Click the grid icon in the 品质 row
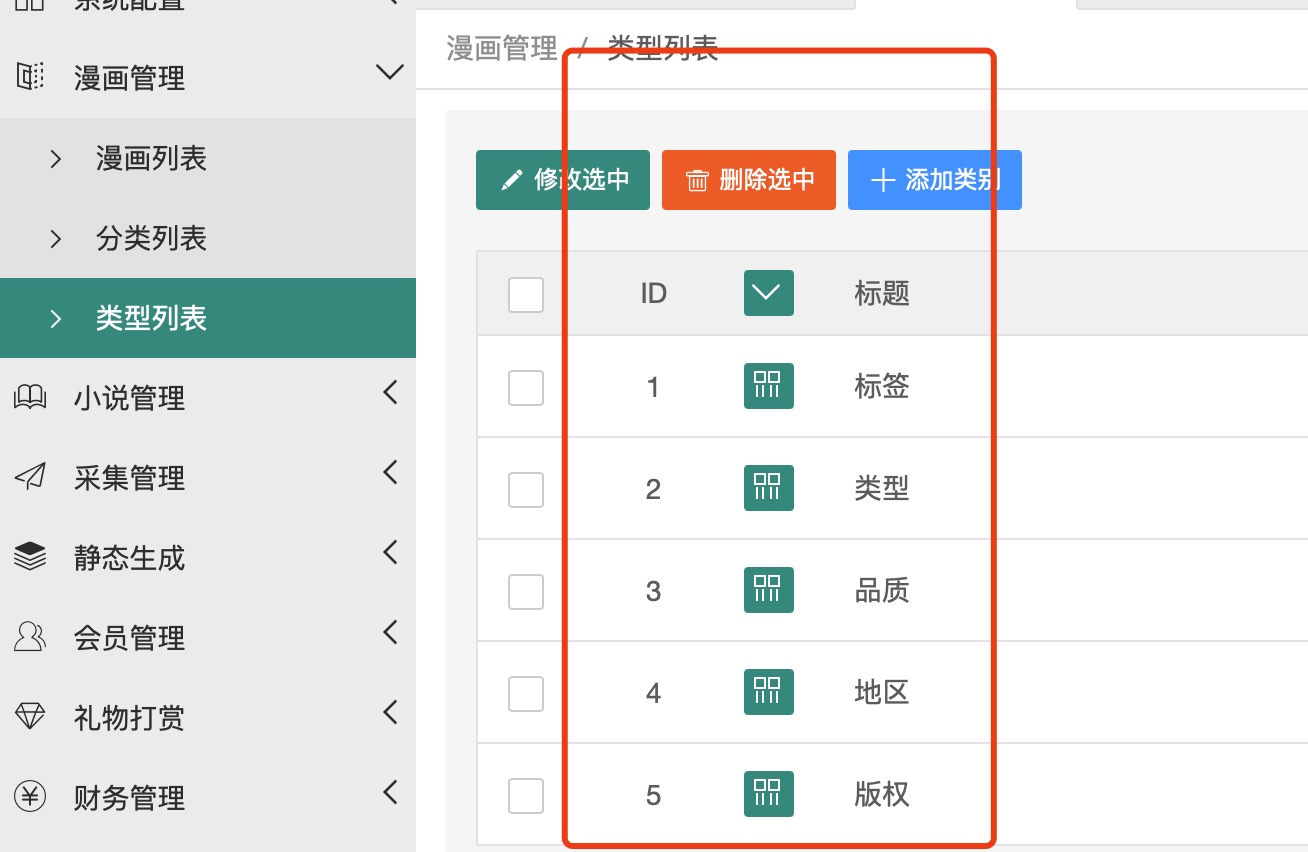Viewport: 1308px width, 852px height. point(768,590)
